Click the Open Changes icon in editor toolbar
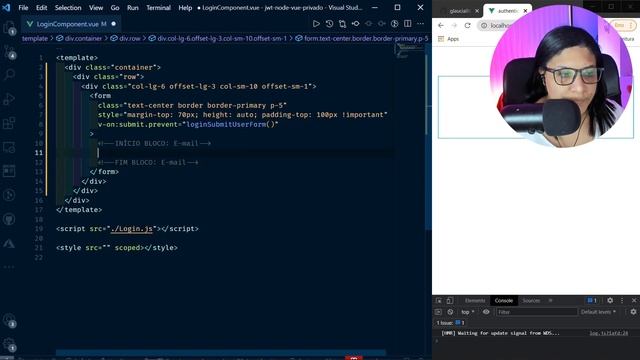This screenshot has height=360, width=640. [342, 24]
